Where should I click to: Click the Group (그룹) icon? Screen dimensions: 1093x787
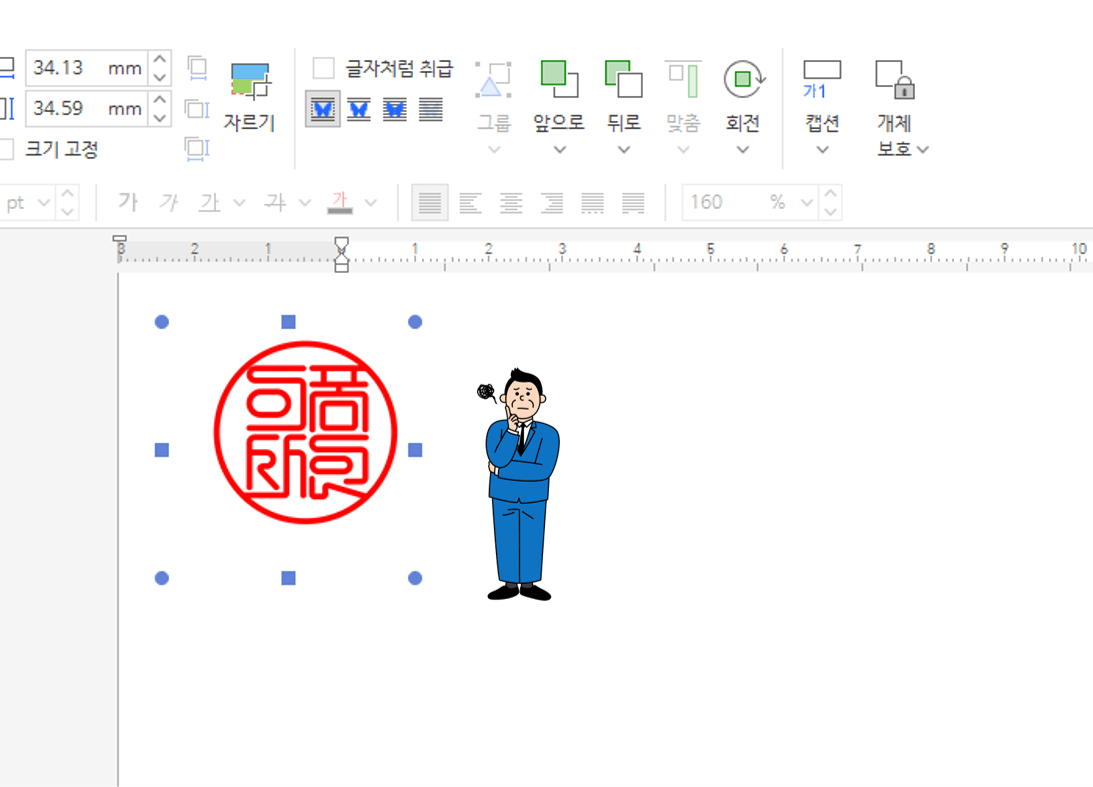point(494,97)
